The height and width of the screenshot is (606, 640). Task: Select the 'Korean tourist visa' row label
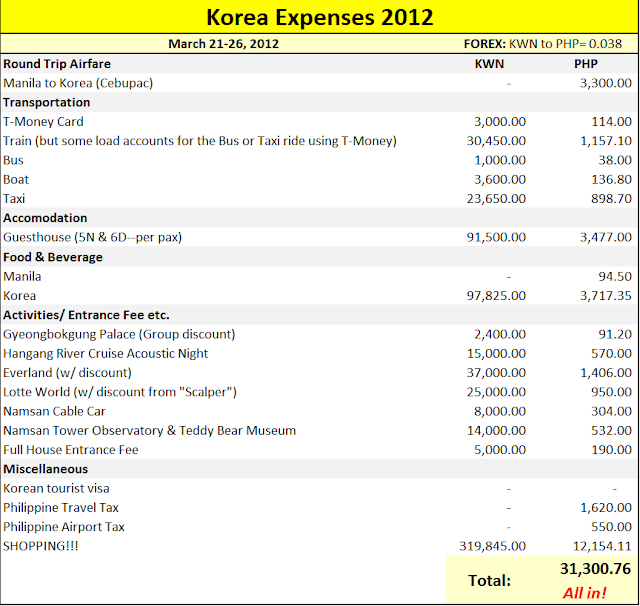point(56,488)
